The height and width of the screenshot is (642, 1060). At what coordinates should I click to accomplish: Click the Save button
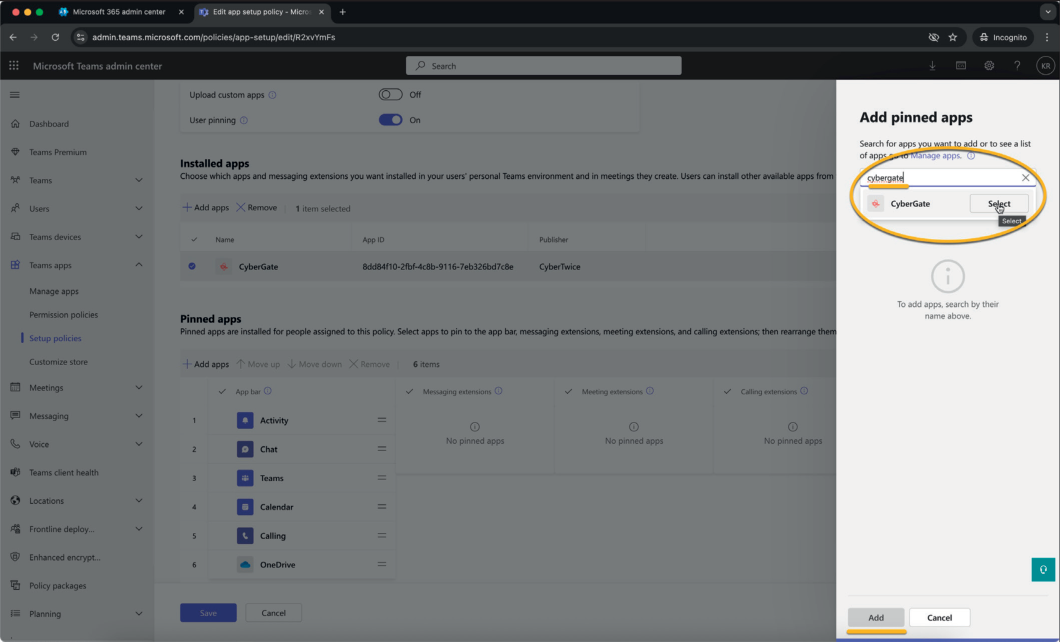point(208,612)
